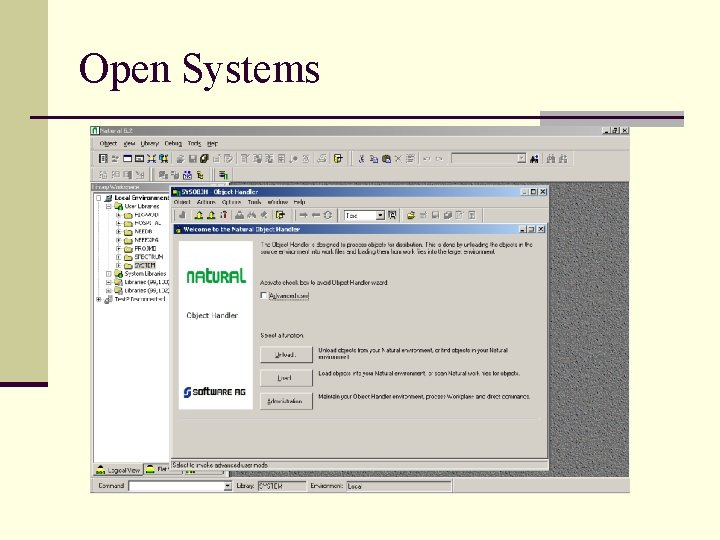
Task: Open the Options menu in Object Handler
Action: click(x=231, y=202)
